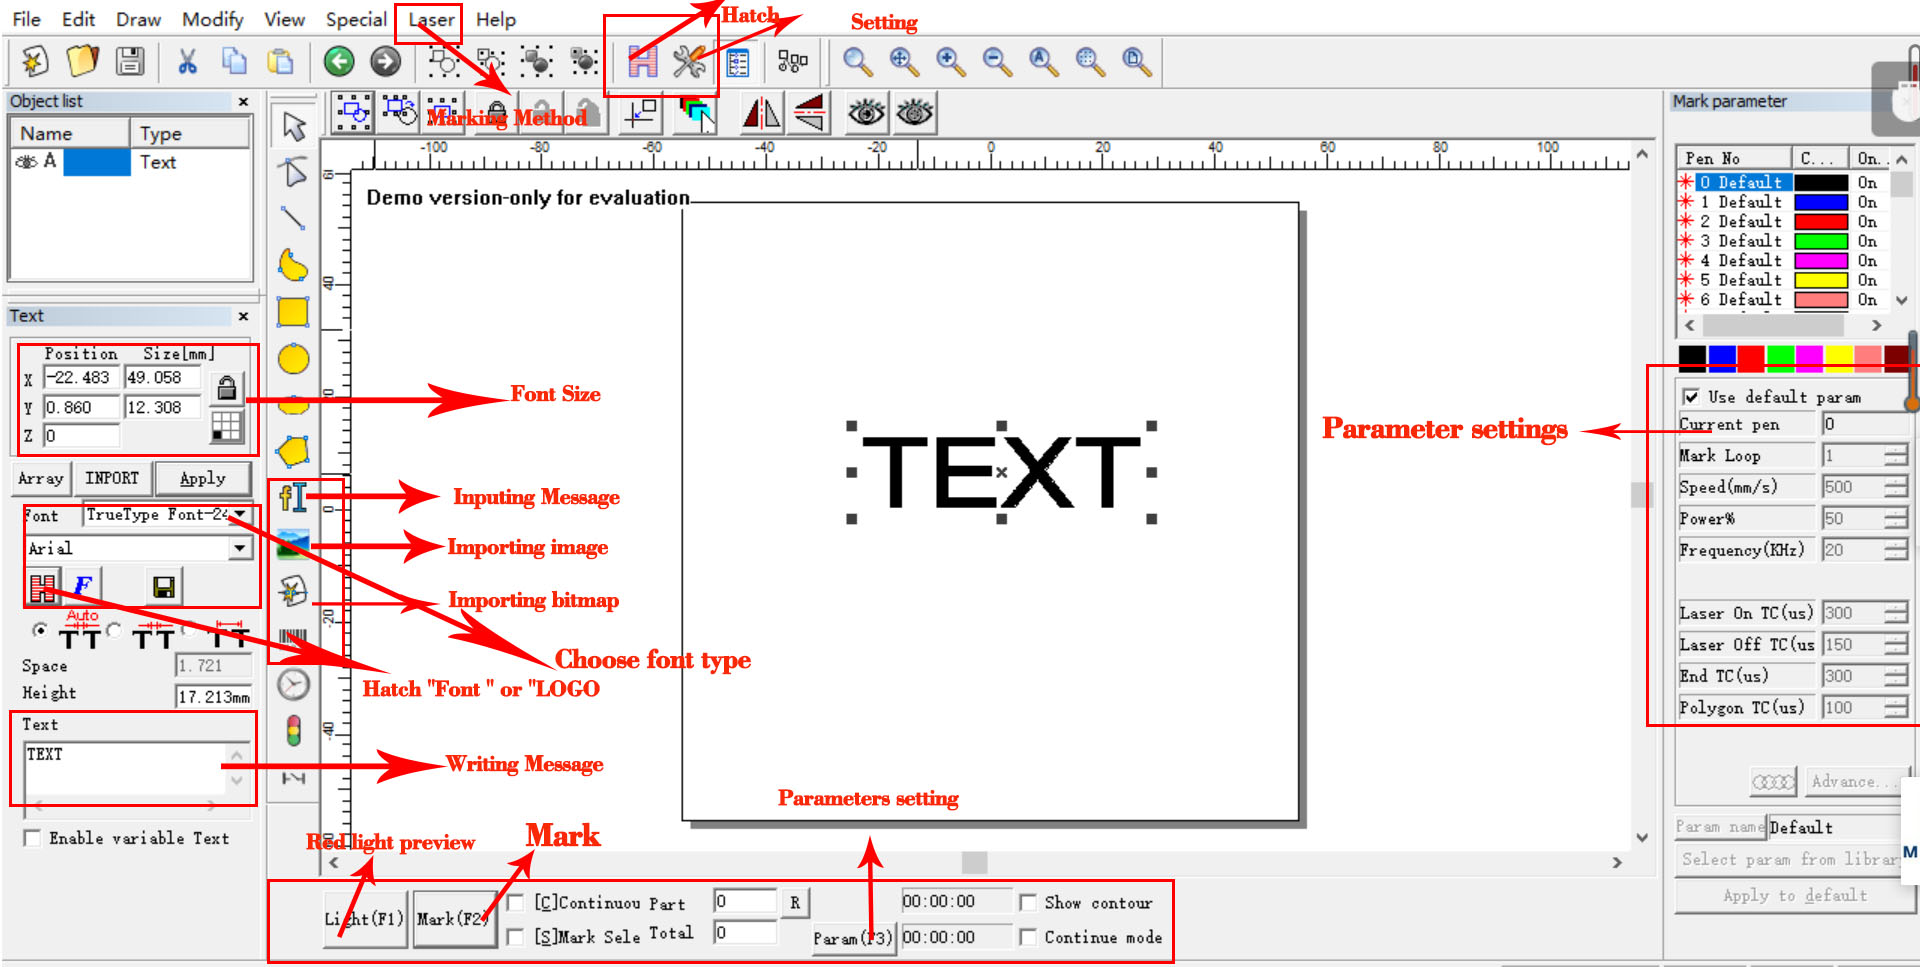
Task: Select the Pick arrow tool
Action: click(x=293, y=126)
